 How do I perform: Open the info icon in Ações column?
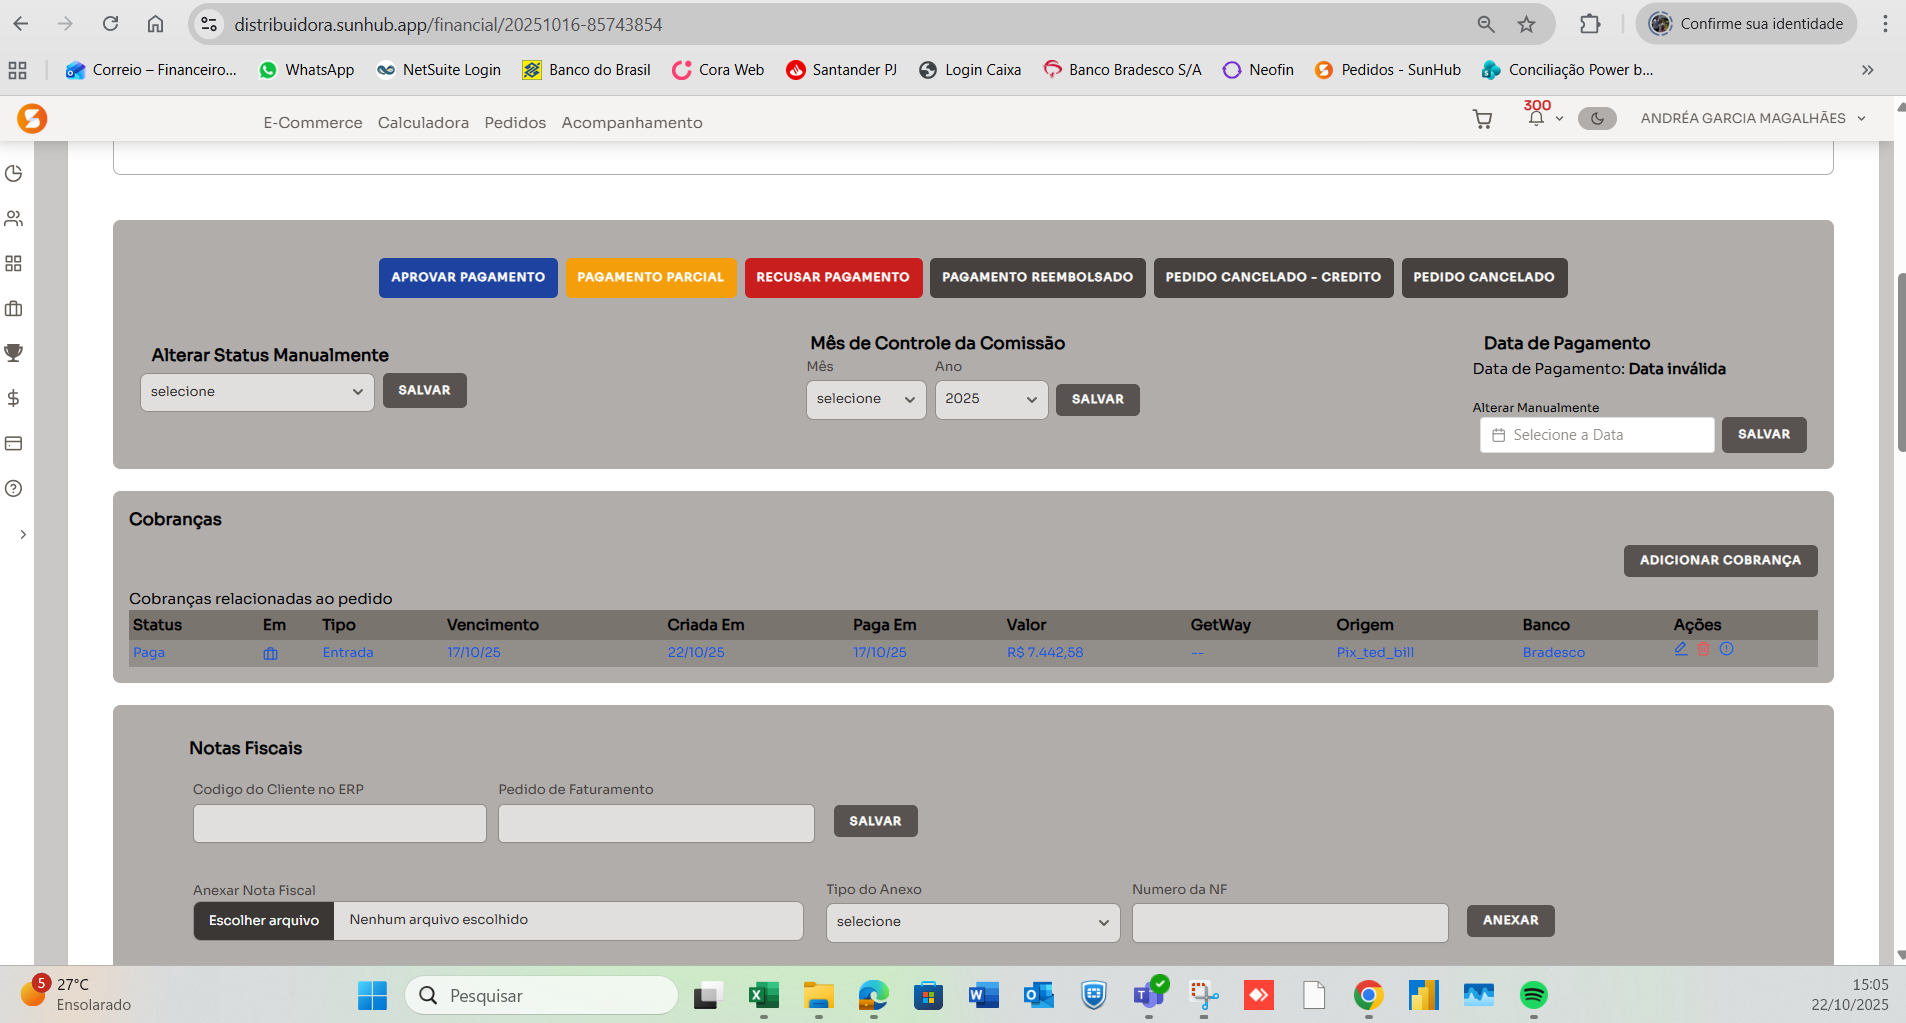[x=1726, y=649]
